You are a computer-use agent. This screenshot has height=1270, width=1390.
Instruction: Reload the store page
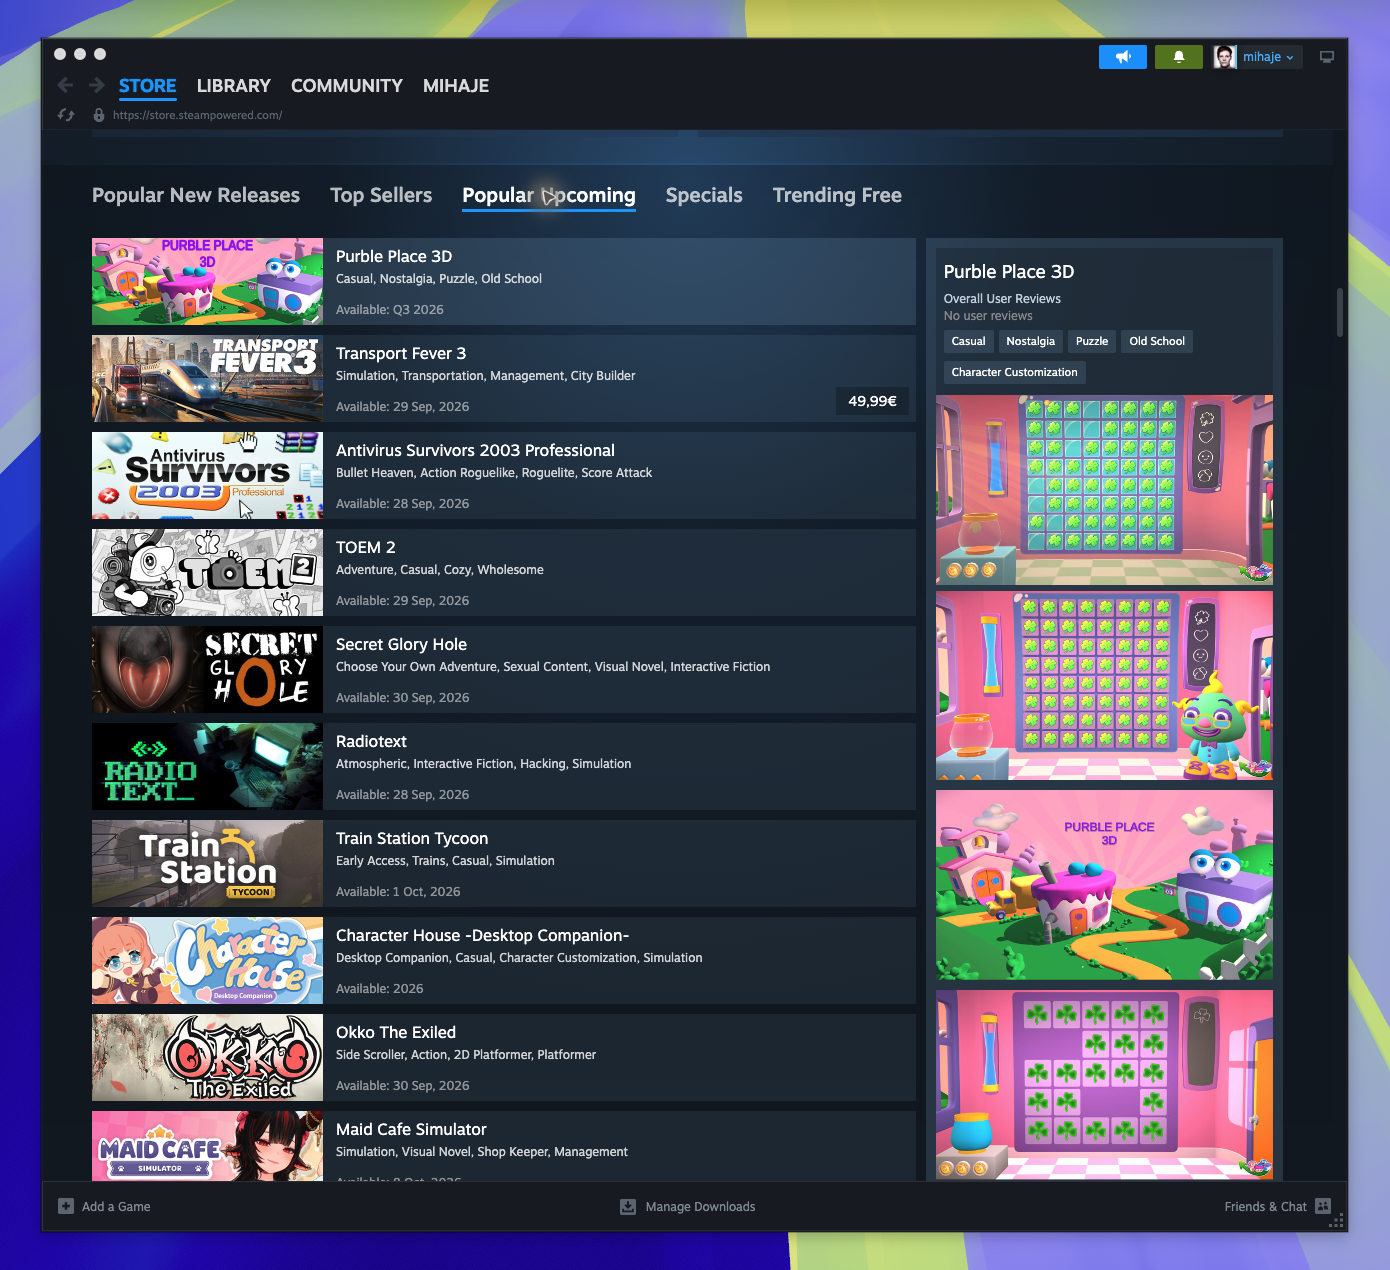coord(66,115)
